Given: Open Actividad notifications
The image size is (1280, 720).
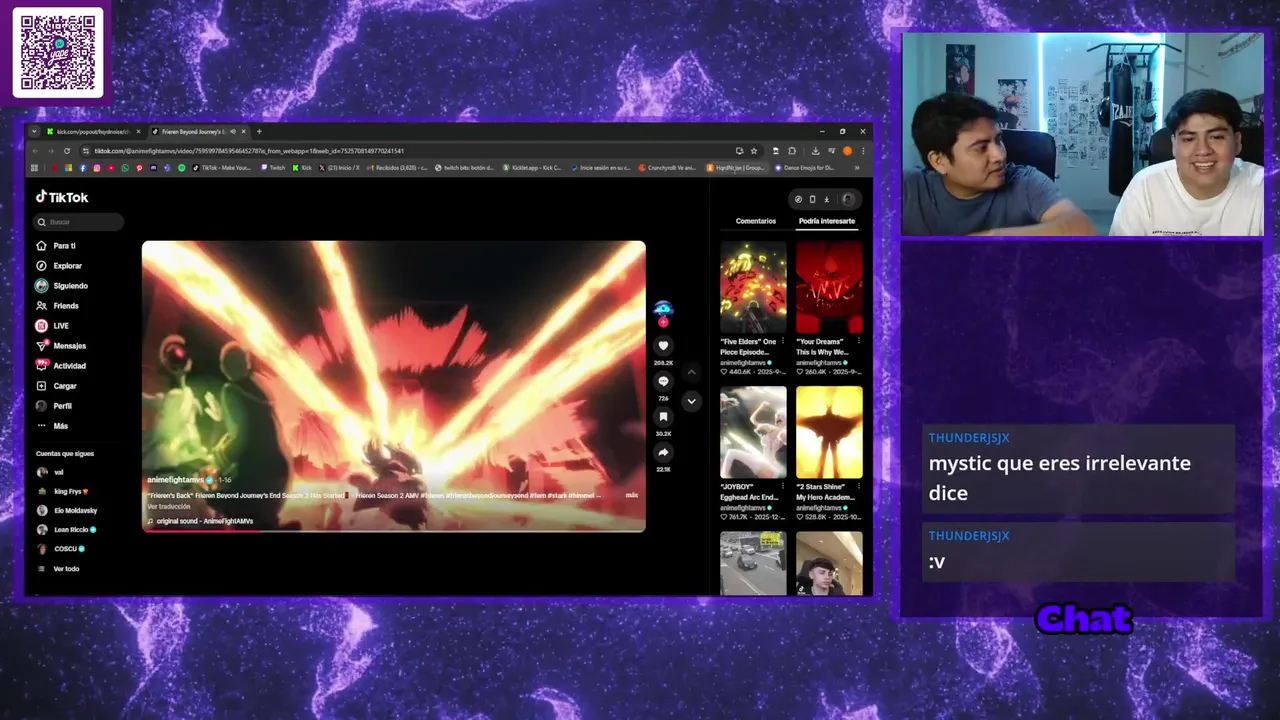Looking at the screenshot, I should coord(61,366).
